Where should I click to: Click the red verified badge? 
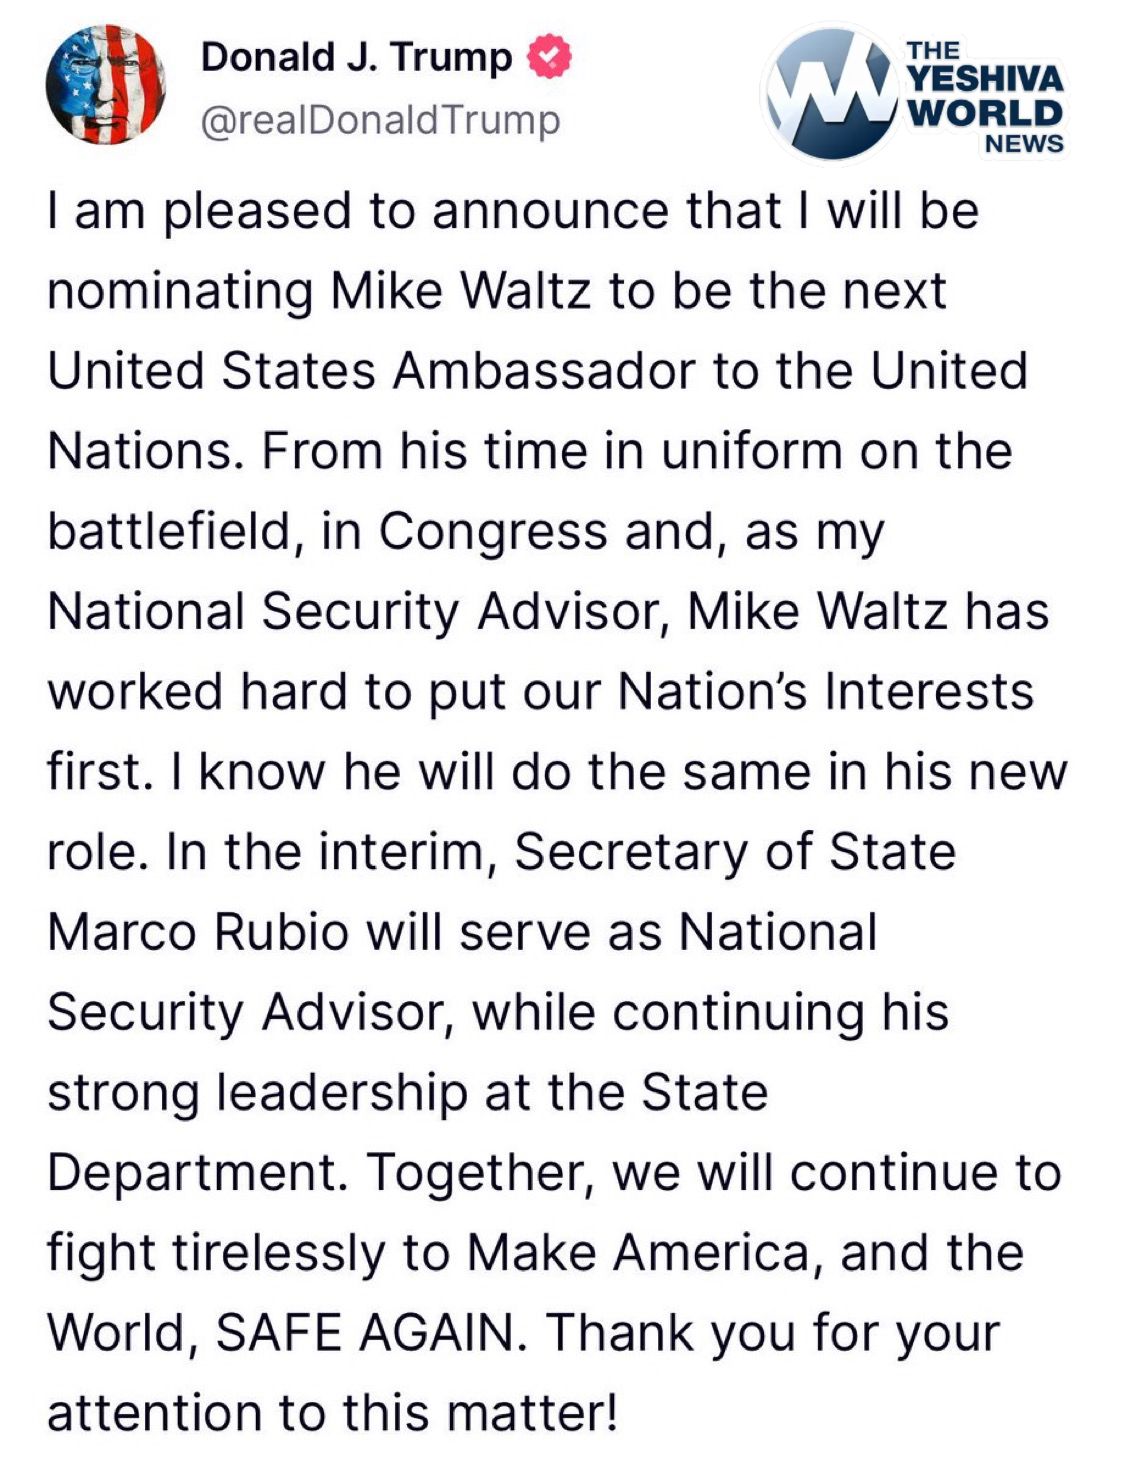click(x=550, y=58)
